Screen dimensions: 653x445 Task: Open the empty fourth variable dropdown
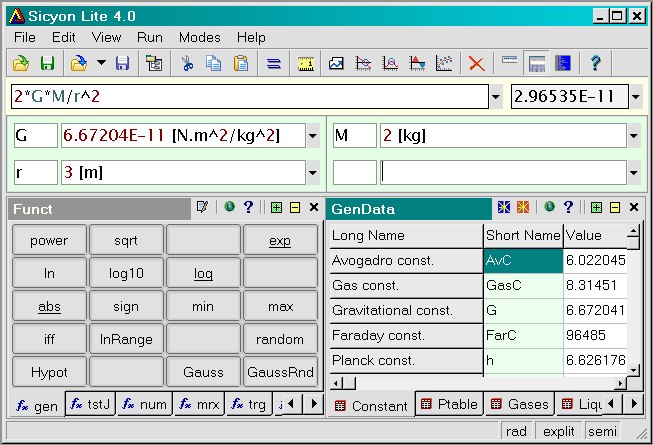coord(633,172)
